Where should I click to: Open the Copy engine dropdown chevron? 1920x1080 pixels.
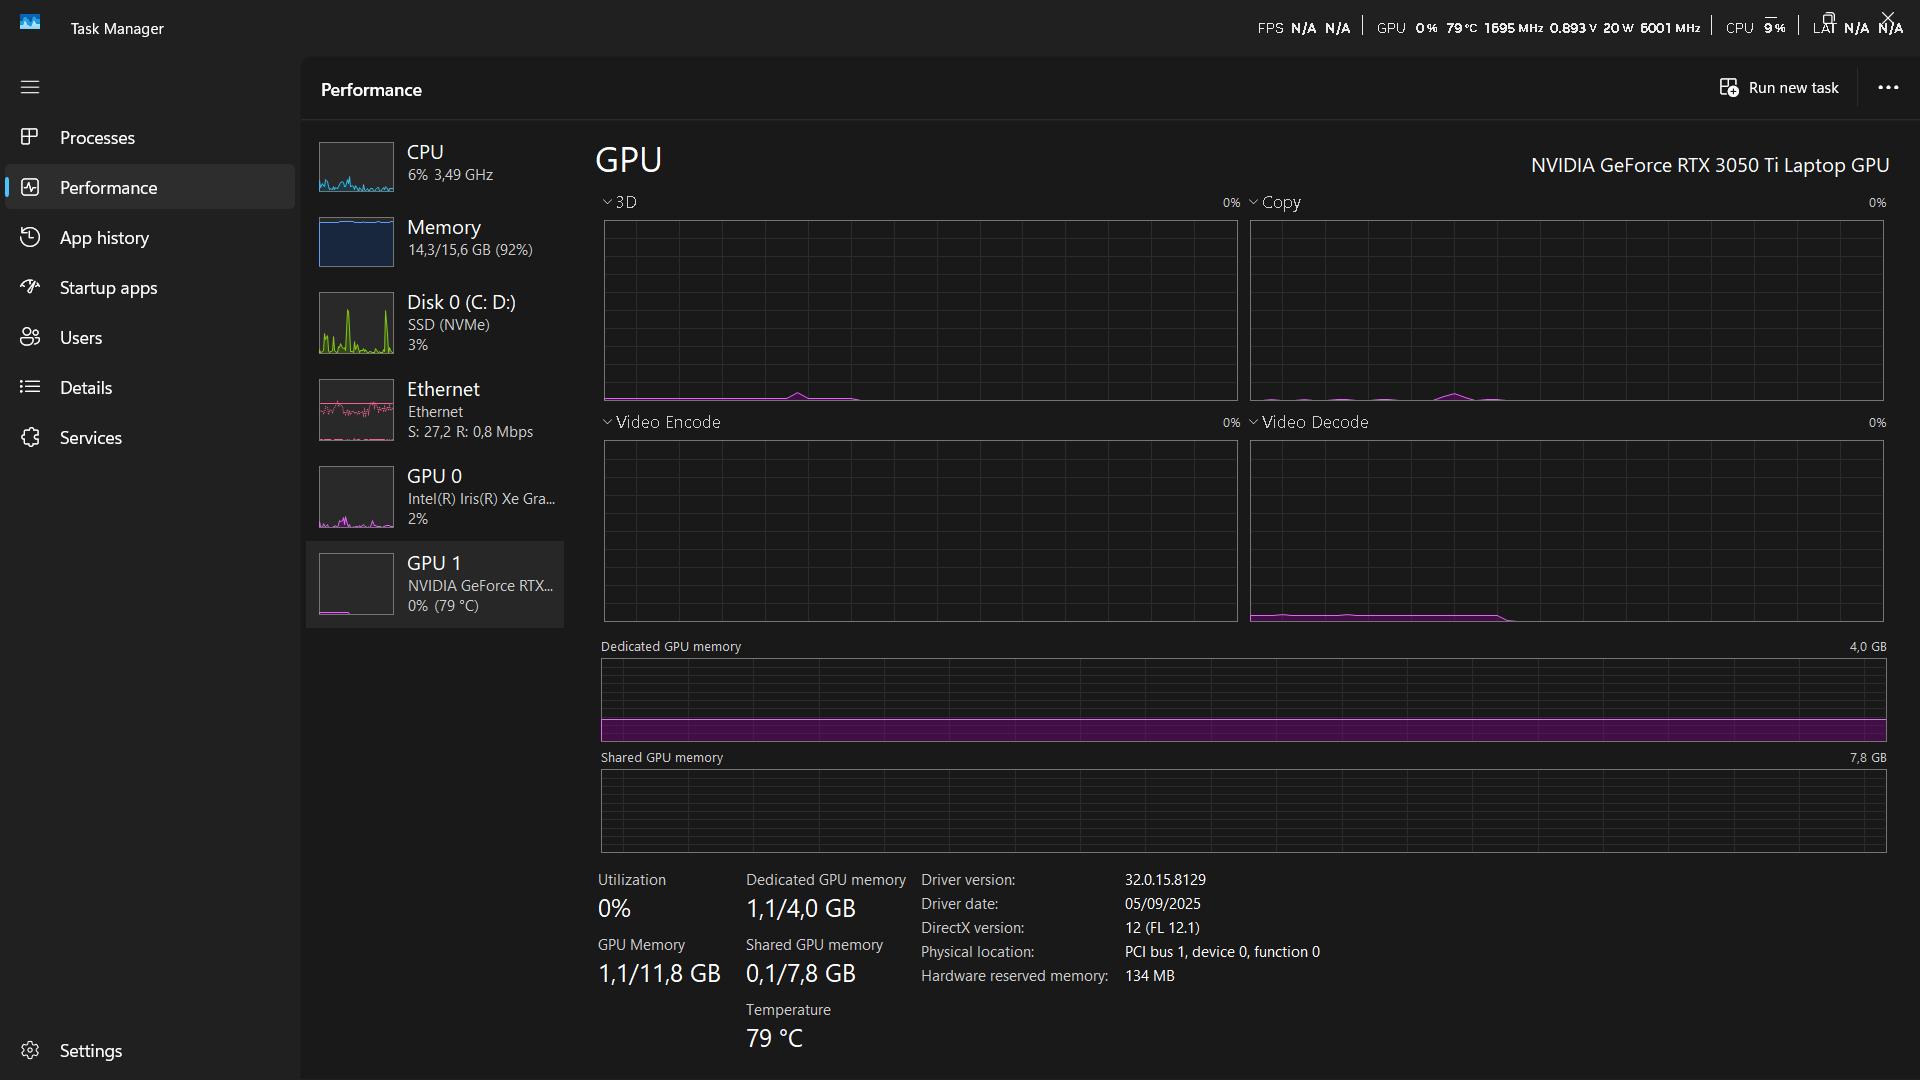(1253, 202)
